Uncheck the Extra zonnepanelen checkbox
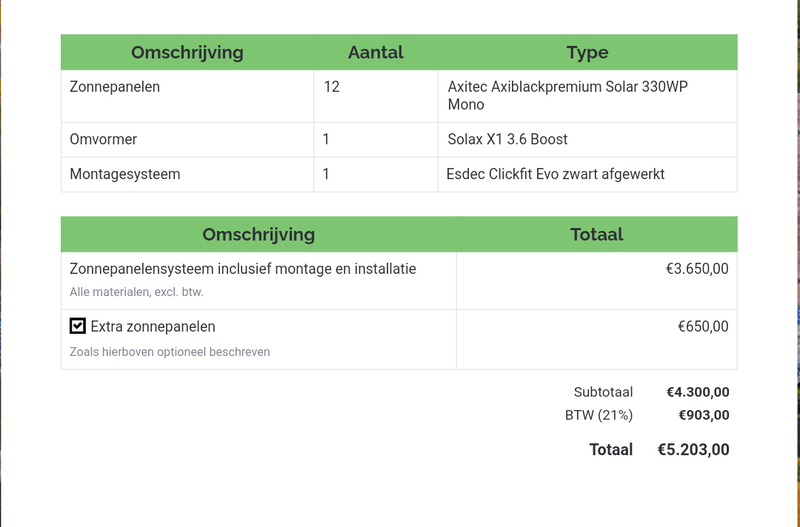This screenshot has height=527, width=800. pos(78,326)
